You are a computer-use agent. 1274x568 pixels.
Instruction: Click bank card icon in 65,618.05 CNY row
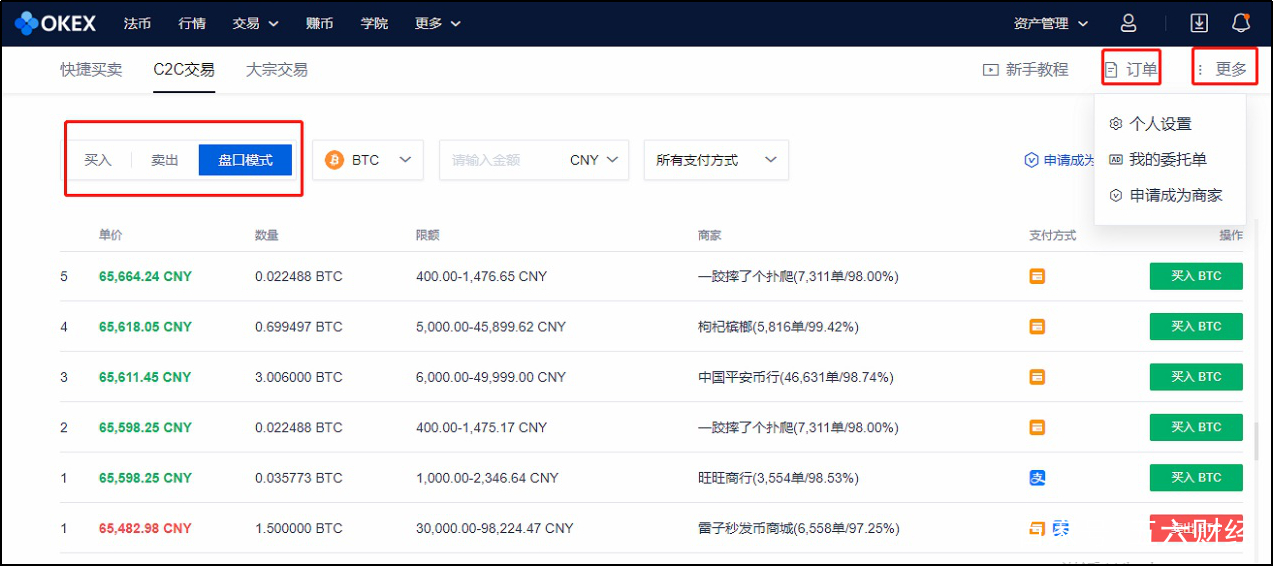click(1037, 326)
